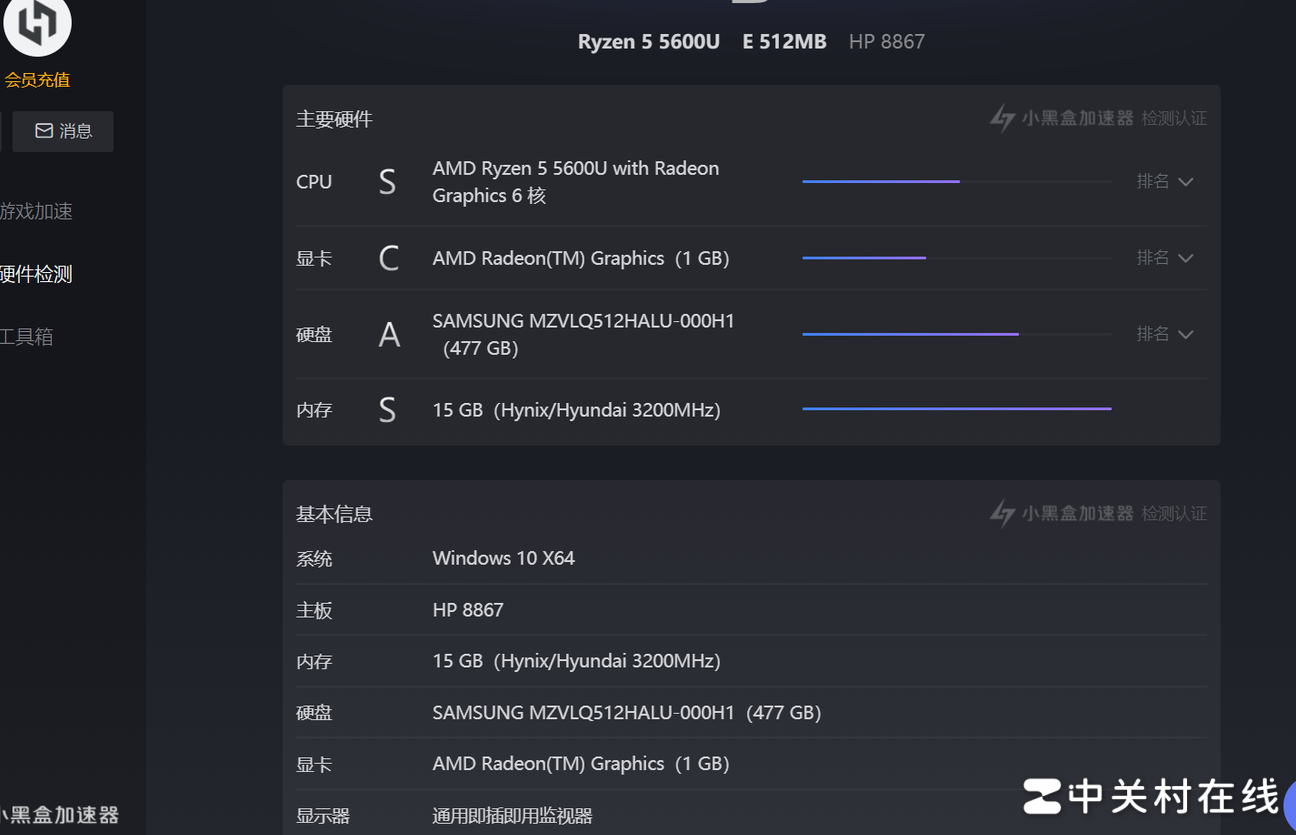Click the lightning badge icon in 主要硬件 header
This screenshot has height=835, width=1296.
point(1002,118)
